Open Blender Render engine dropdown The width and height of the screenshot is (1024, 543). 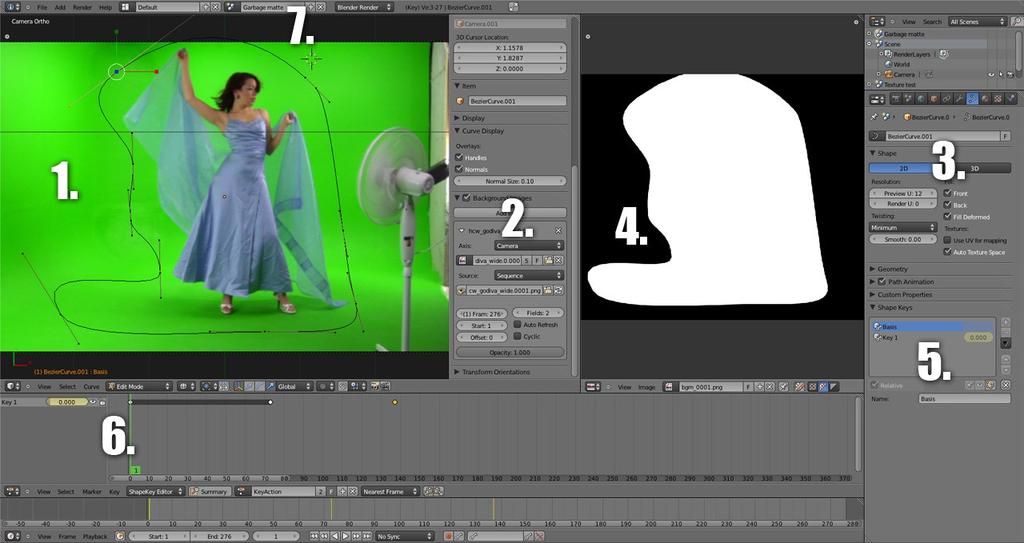(364, 7)
